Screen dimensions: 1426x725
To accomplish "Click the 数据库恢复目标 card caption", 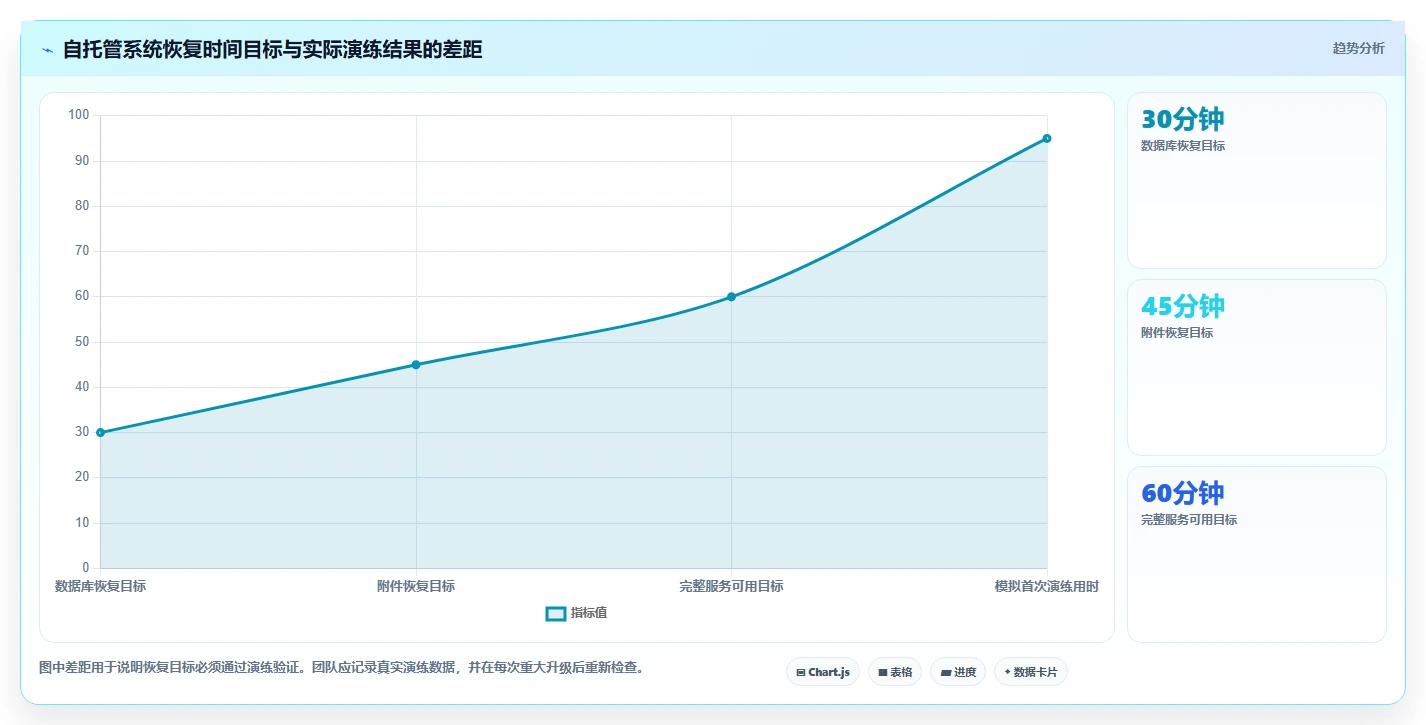I will [x=1183, y=146].
